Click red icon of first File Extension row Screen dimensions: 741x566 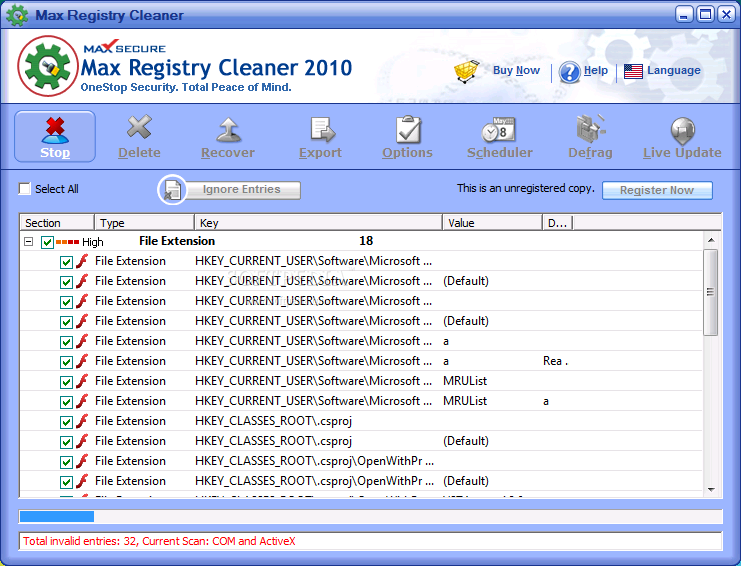[x=82, y=261]
